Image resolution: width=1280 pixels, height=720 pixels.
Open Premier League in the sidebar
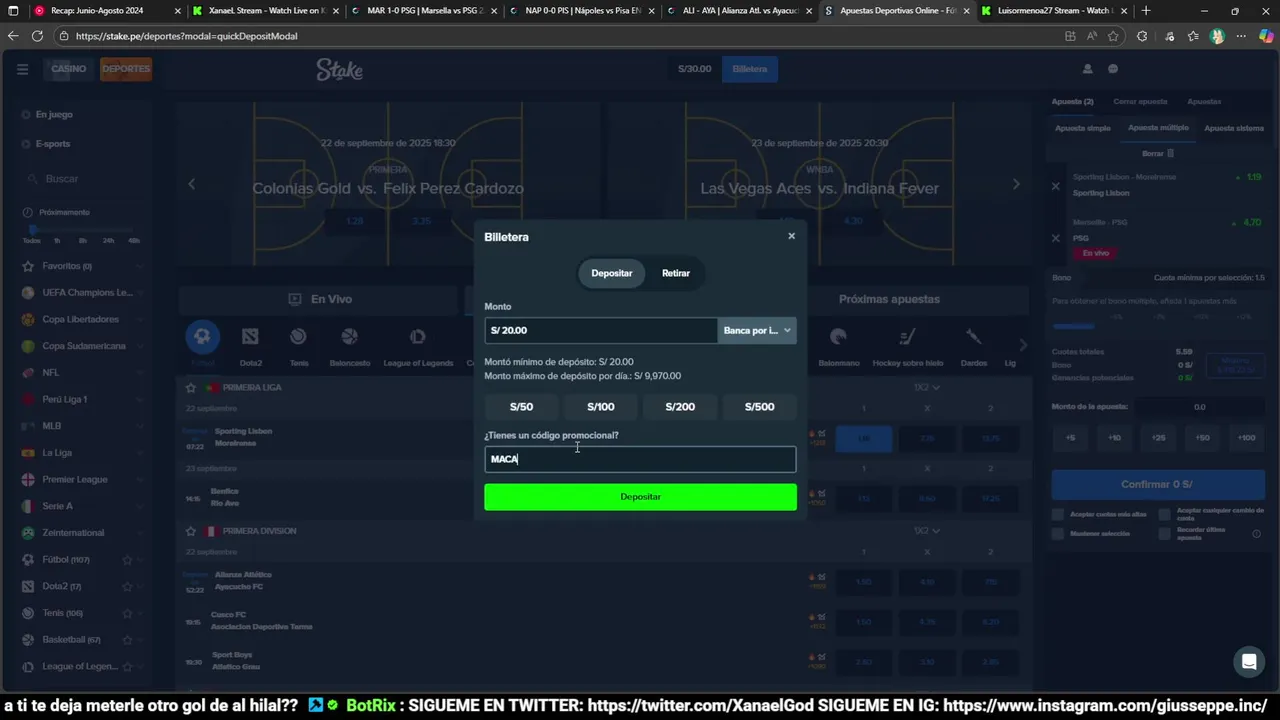click(74, 479)
